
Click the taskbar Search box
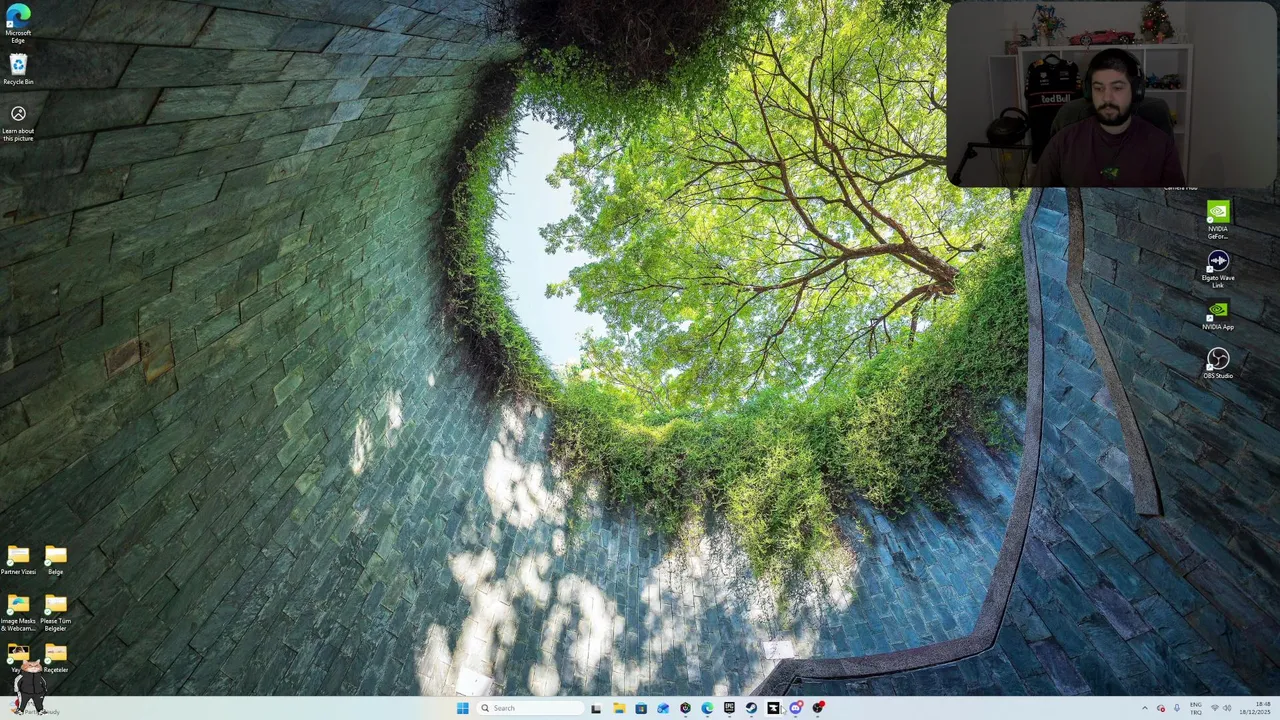pos(530,708)
